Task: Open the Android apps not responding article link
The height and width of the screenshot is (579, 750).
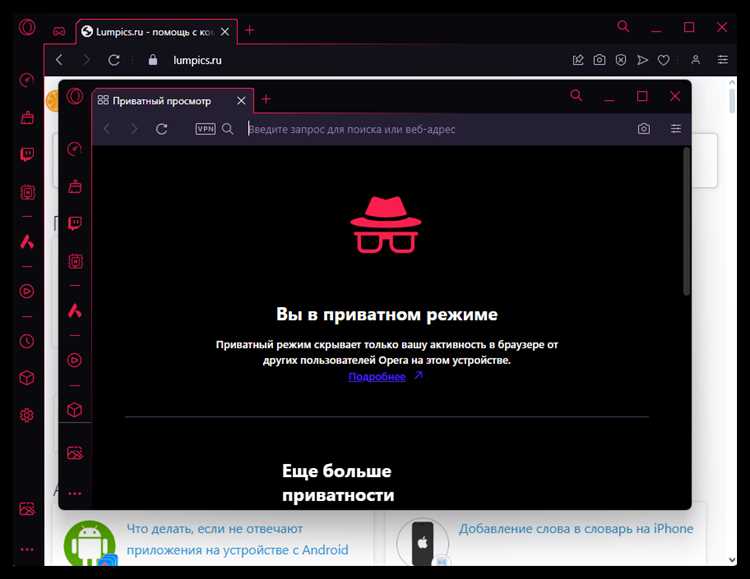Action: [237, 539]
